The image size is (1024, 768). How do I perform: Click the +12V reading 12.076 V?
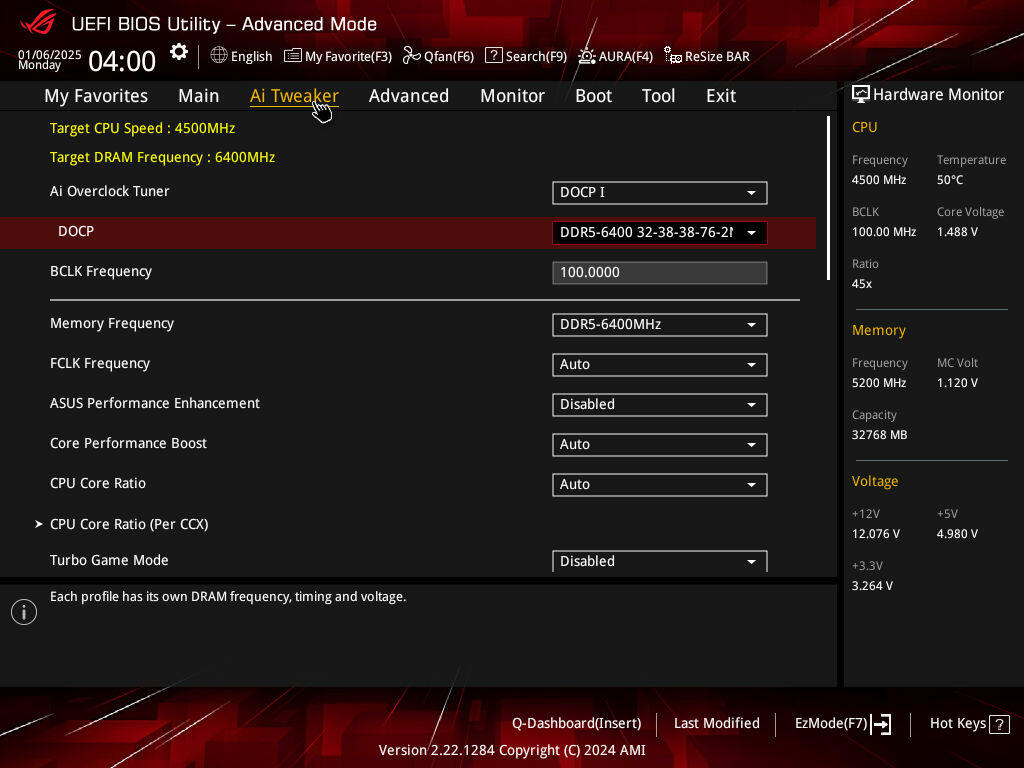pyautogui.click(x=876, y=534)
